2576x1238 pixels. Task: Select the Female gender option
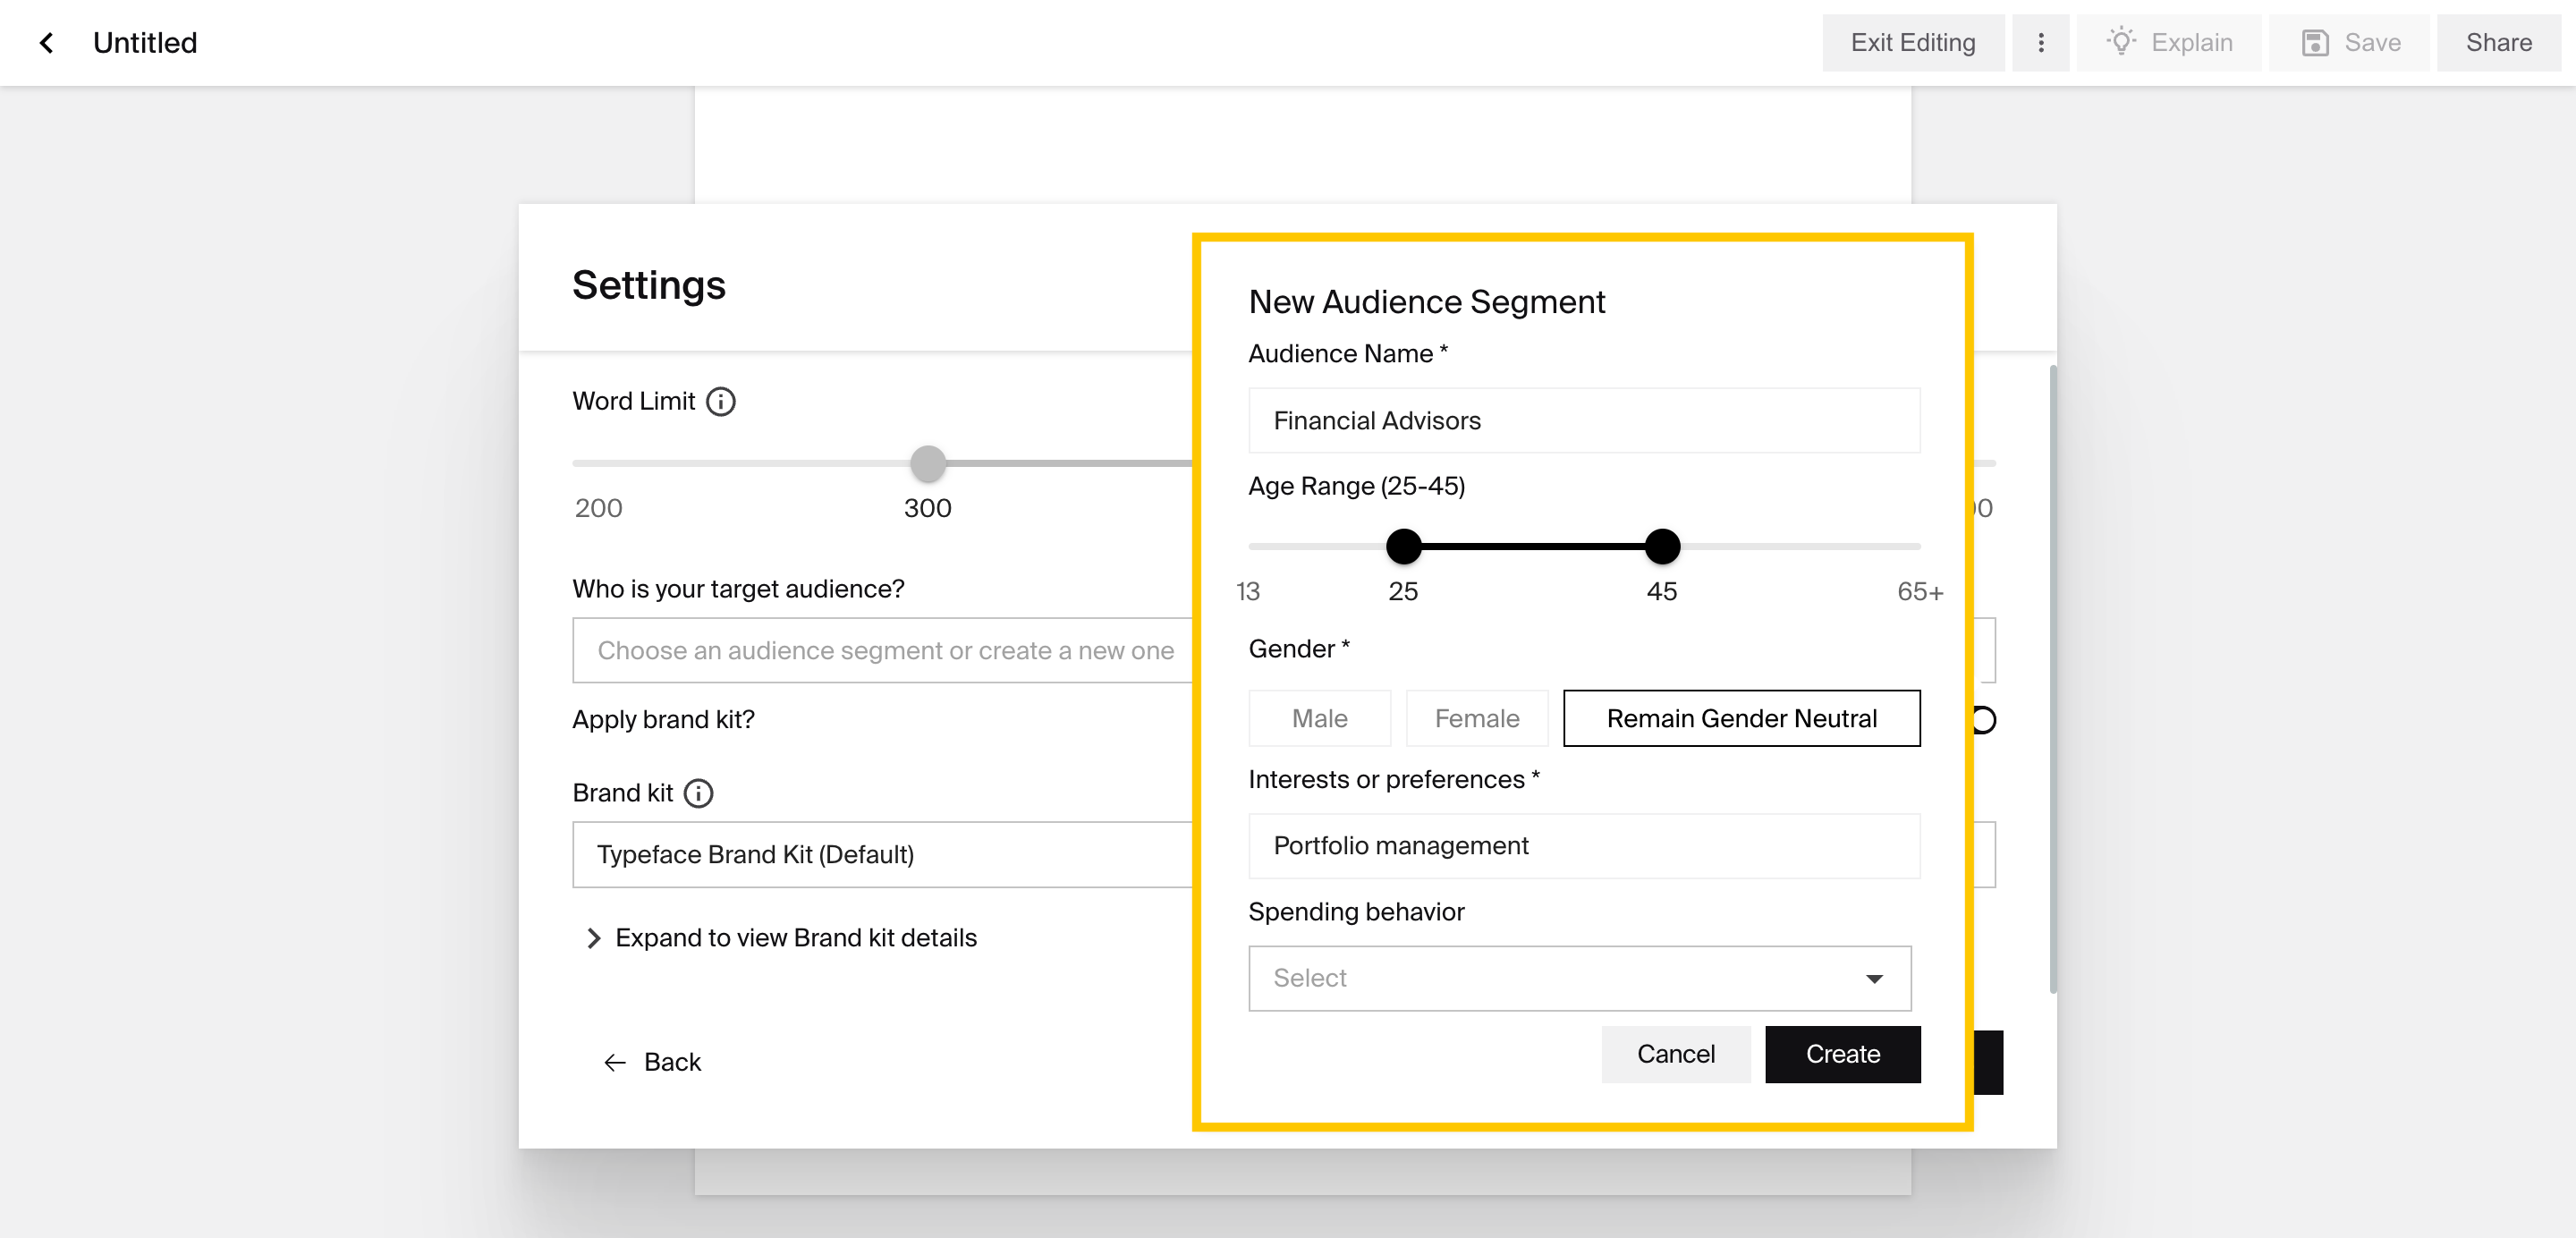coord(1476,718)
